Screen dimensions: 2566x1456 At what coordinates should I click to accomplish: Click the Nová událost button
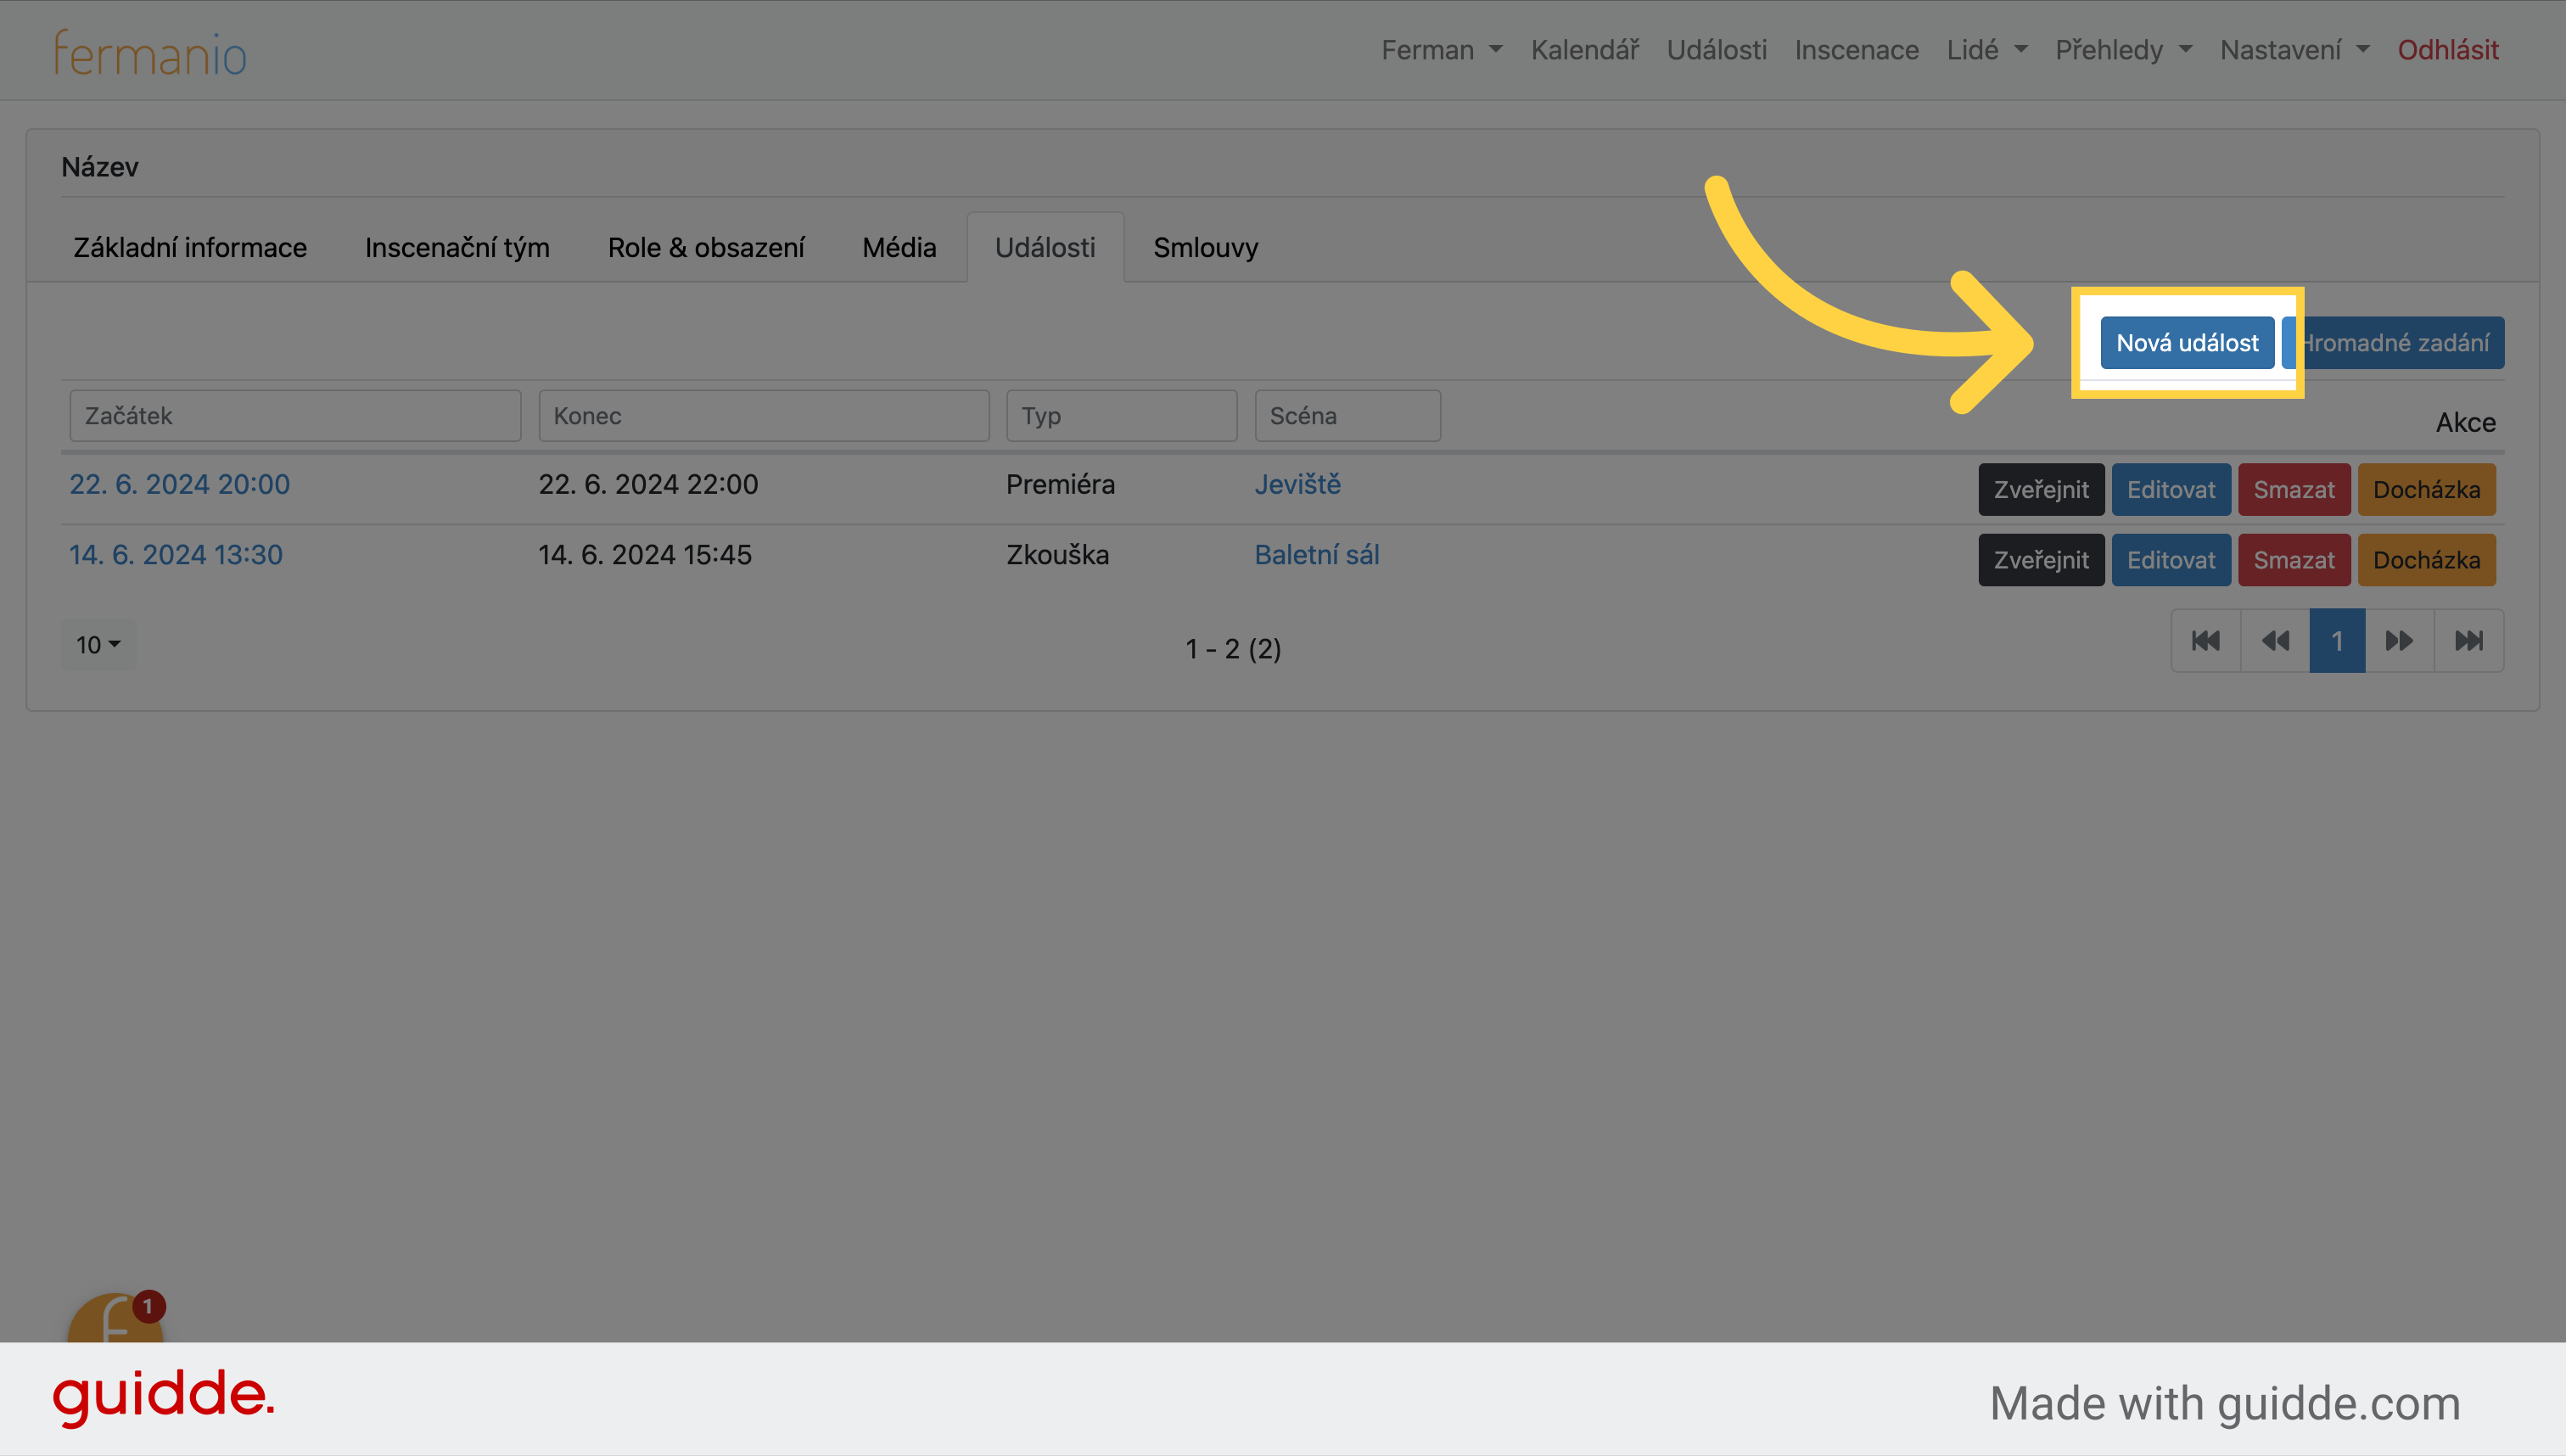click(x=2187, y=343)
